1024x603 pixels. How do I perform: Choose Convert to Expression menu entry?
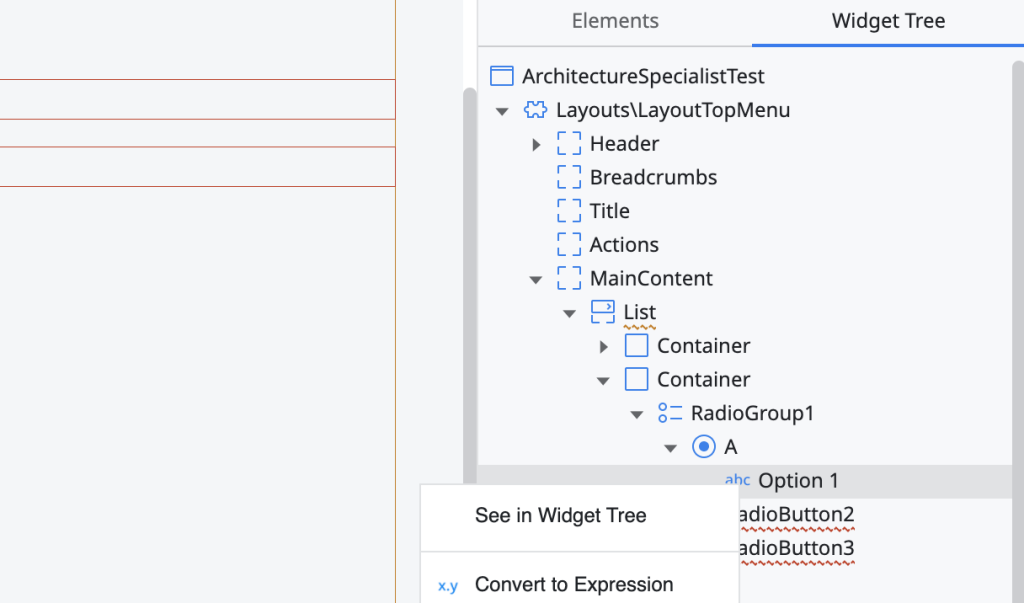[573, 585]
